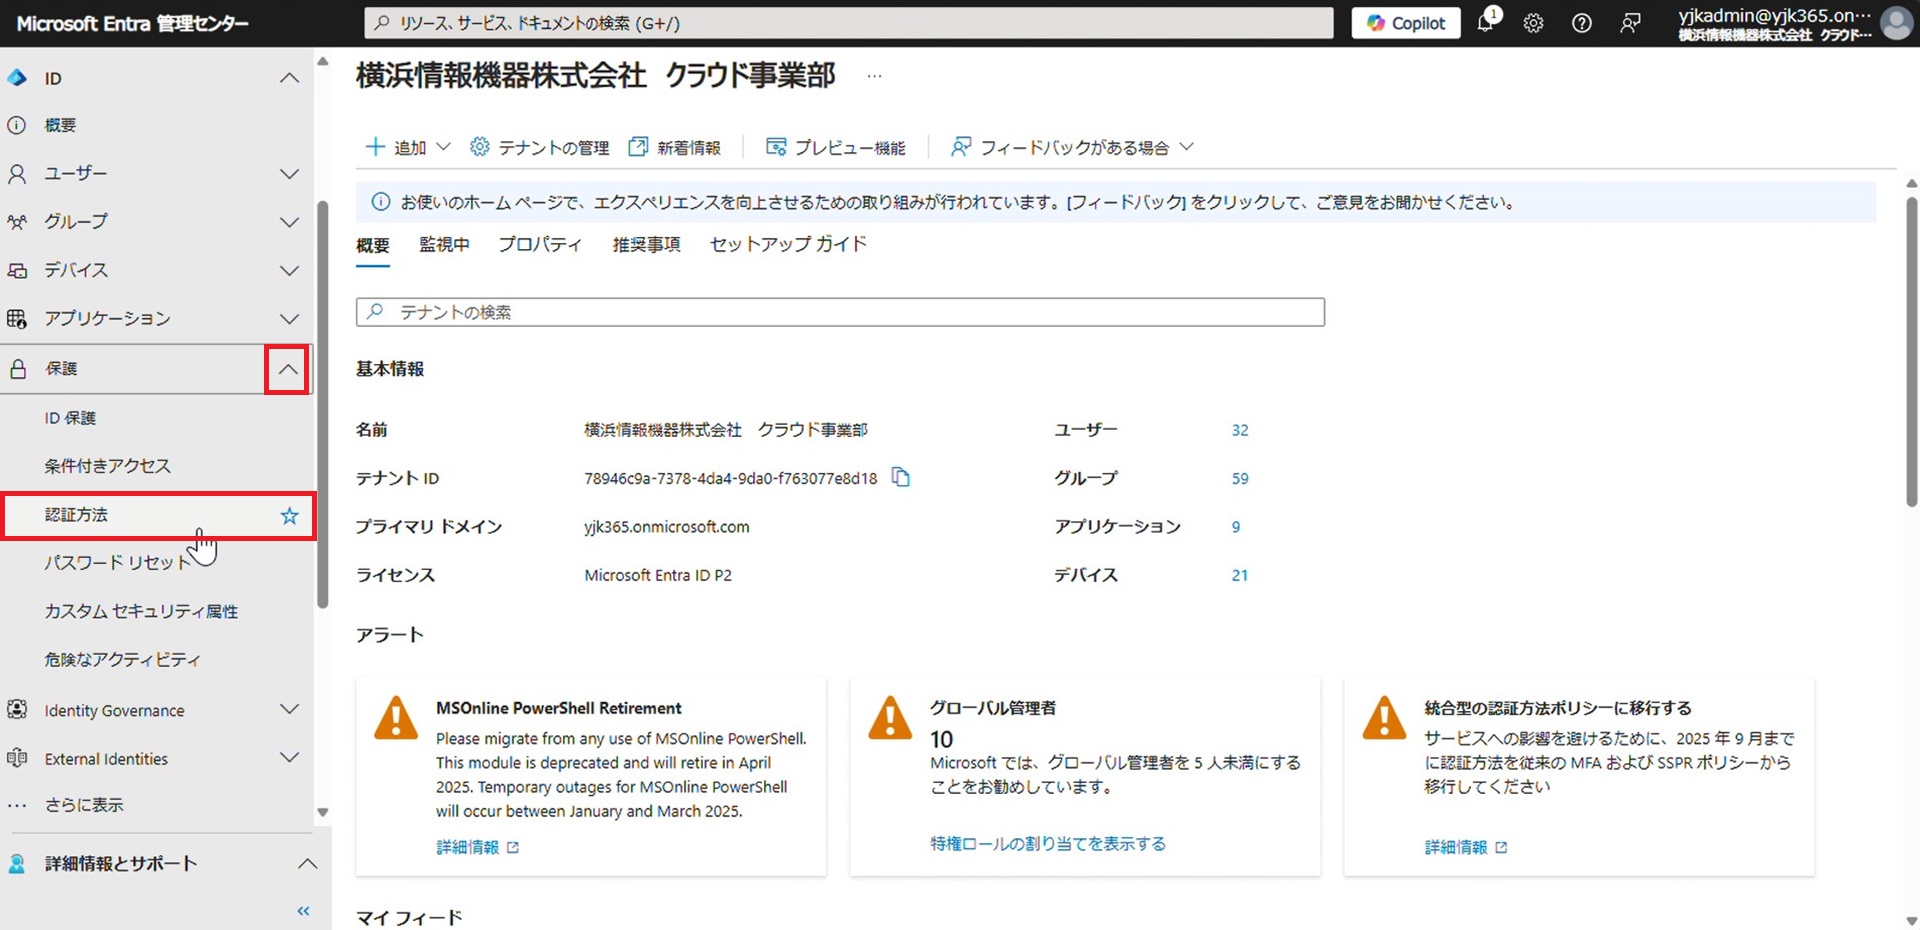The height and width of the screenshot is (930, 1920).
Task: Open the notifications bell icon
Action: 1486,23
